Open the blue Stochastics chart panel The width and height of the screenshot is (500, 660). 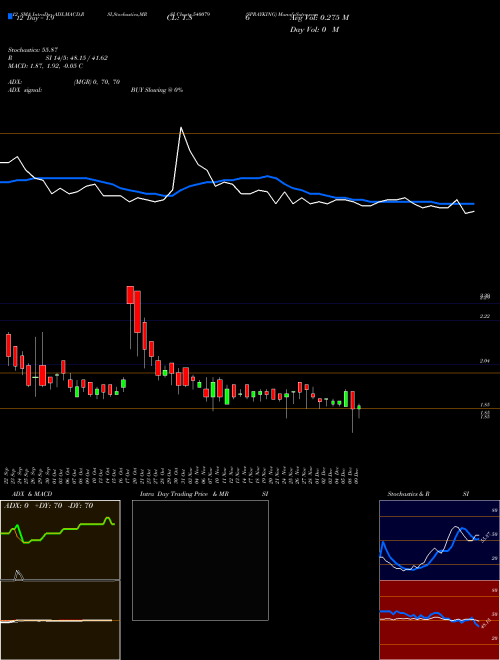439,540
